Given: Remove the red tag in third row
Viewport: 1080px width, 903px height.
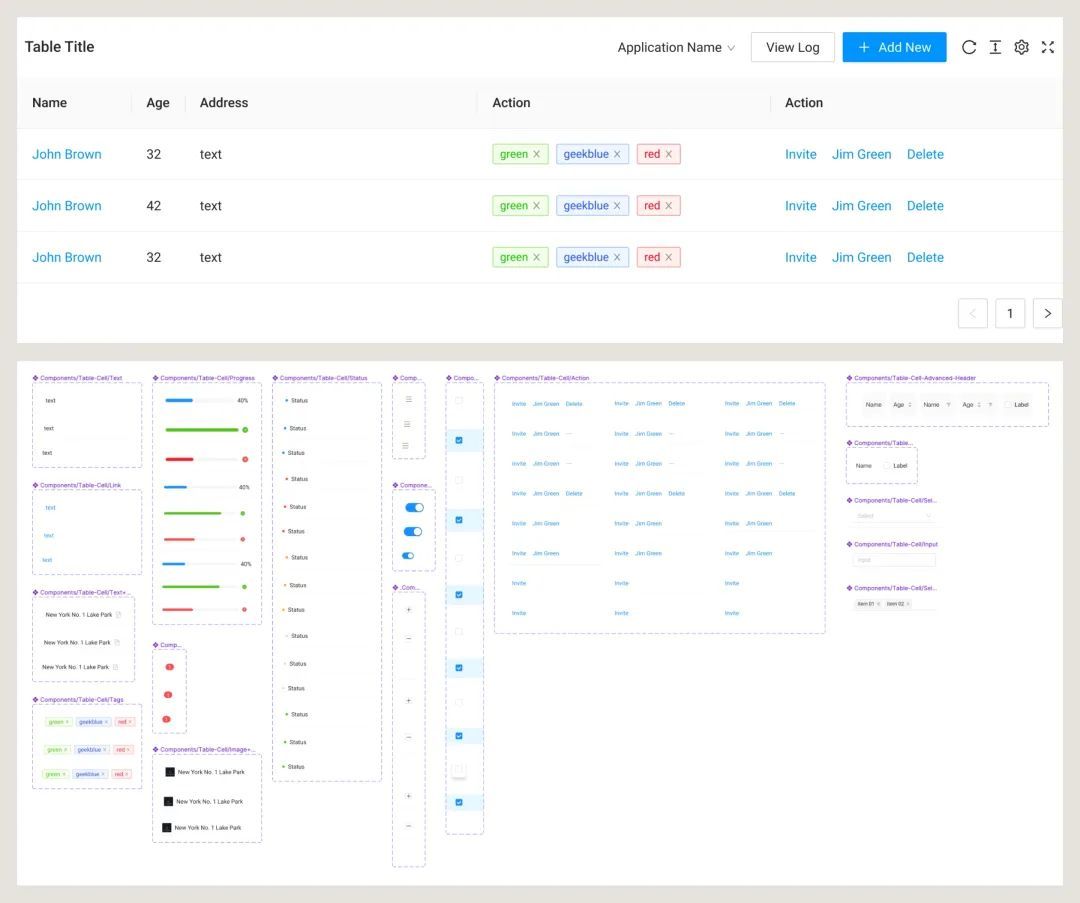Looking at the screenshot, I should (669, 258).
